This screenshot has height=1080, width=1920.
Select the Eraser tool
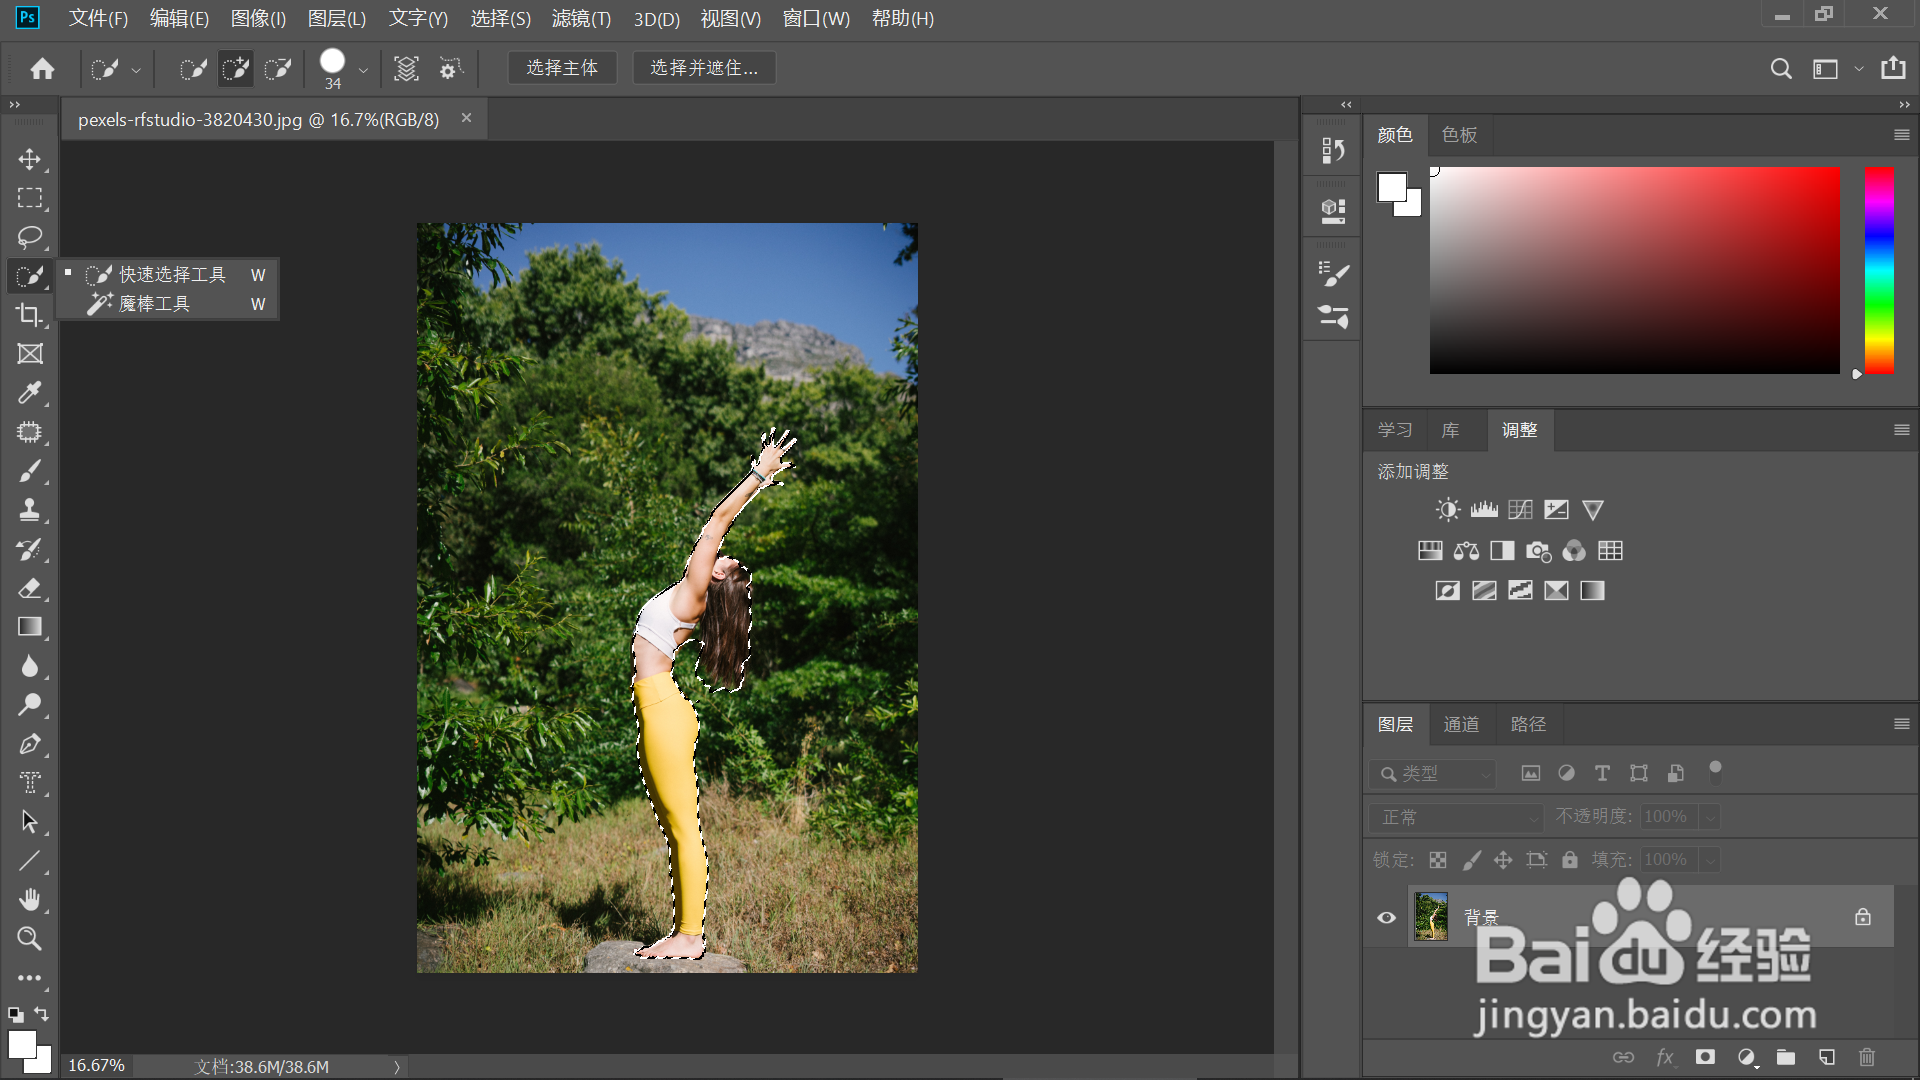30,588
